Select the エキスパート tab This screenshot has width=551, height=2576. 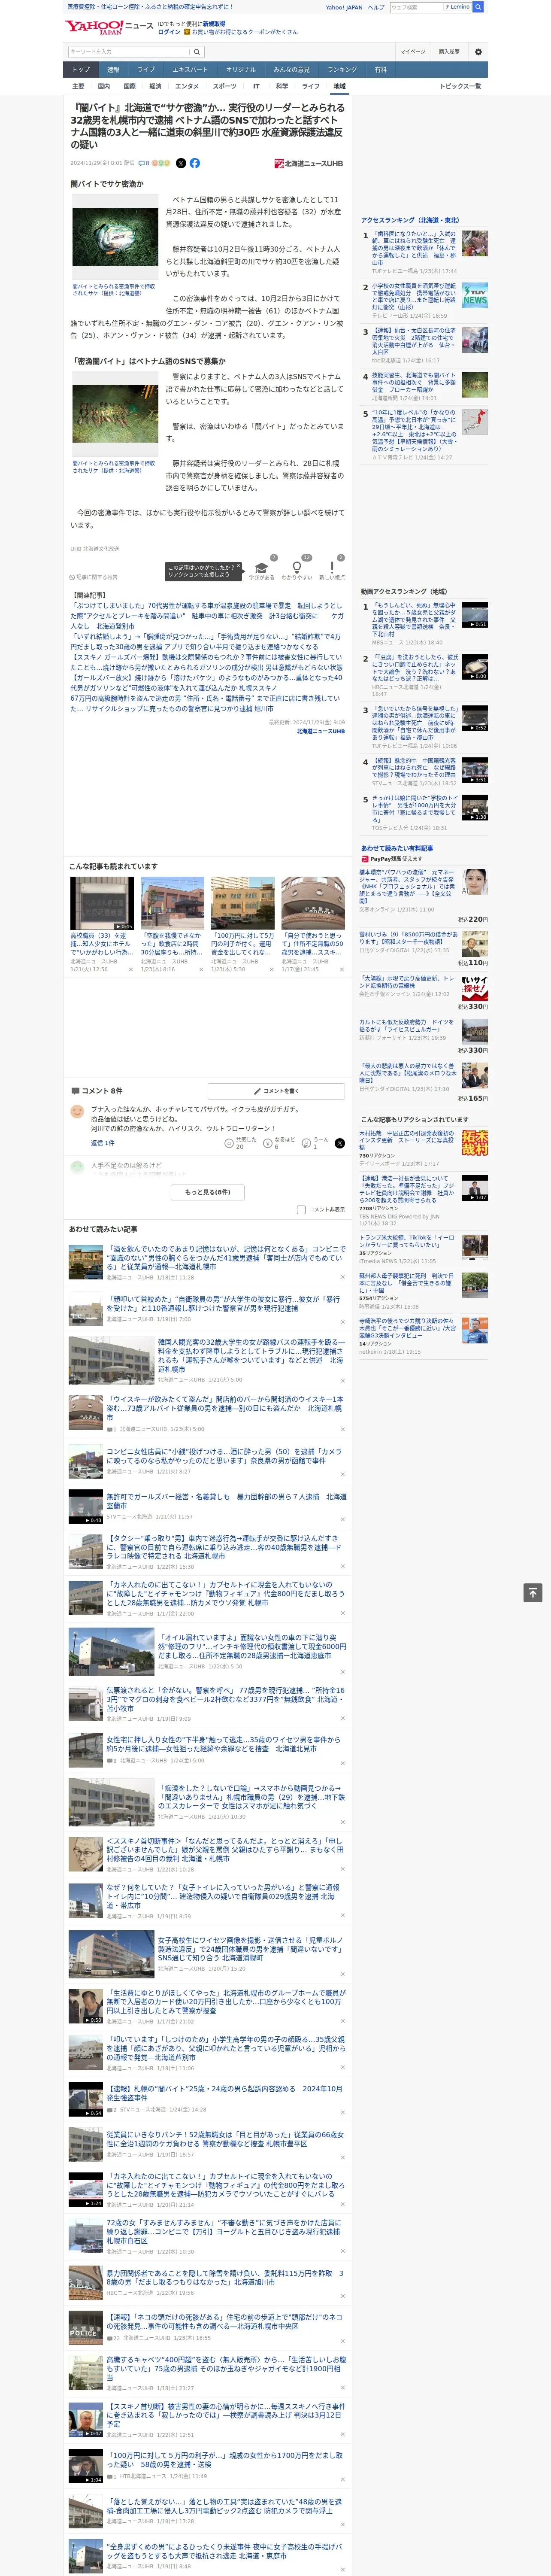tap(190, 70)
